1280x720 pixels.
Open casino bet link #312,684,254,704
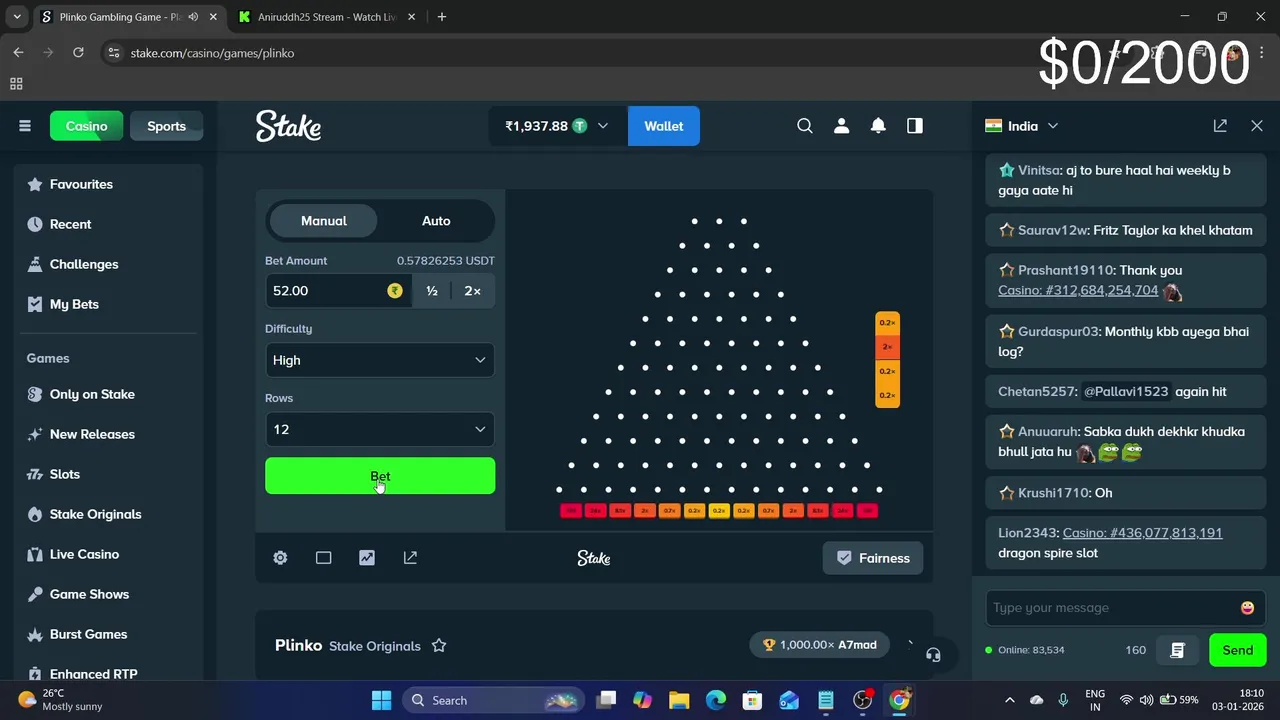(1078, 290)
